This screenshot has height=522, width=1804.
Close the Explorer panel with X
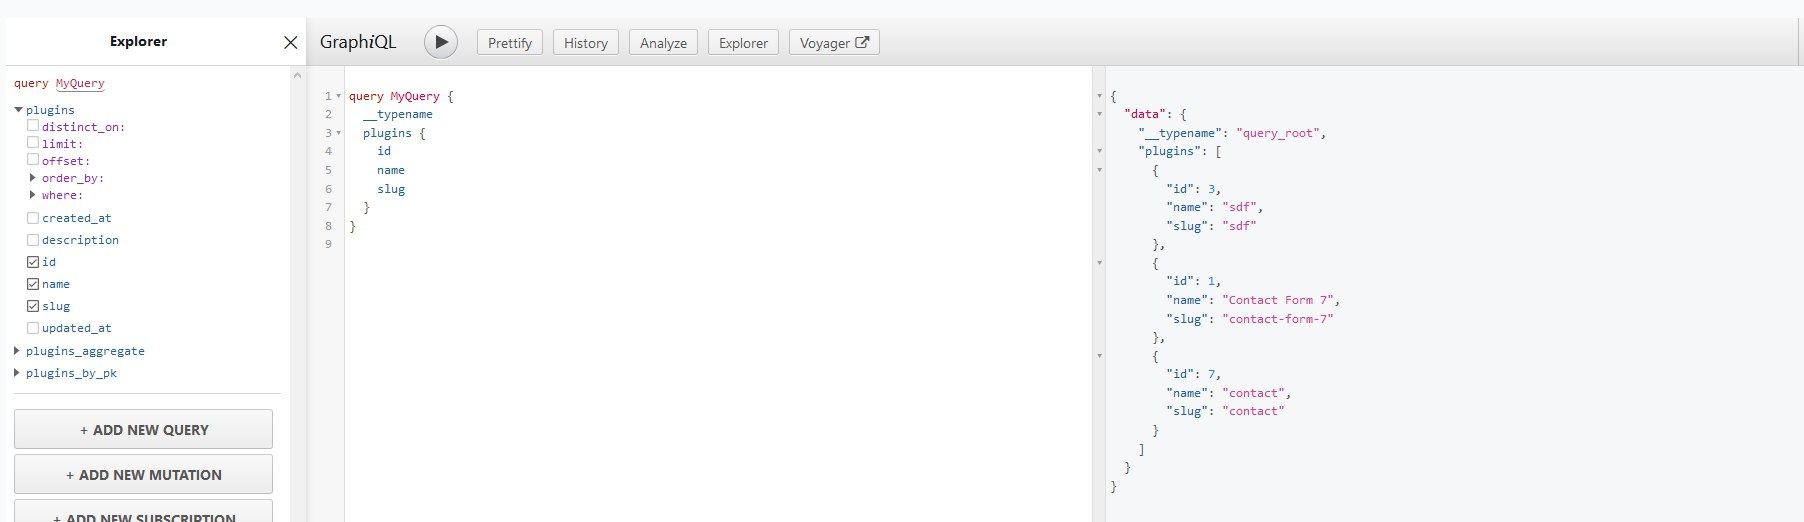pos(290,42)
